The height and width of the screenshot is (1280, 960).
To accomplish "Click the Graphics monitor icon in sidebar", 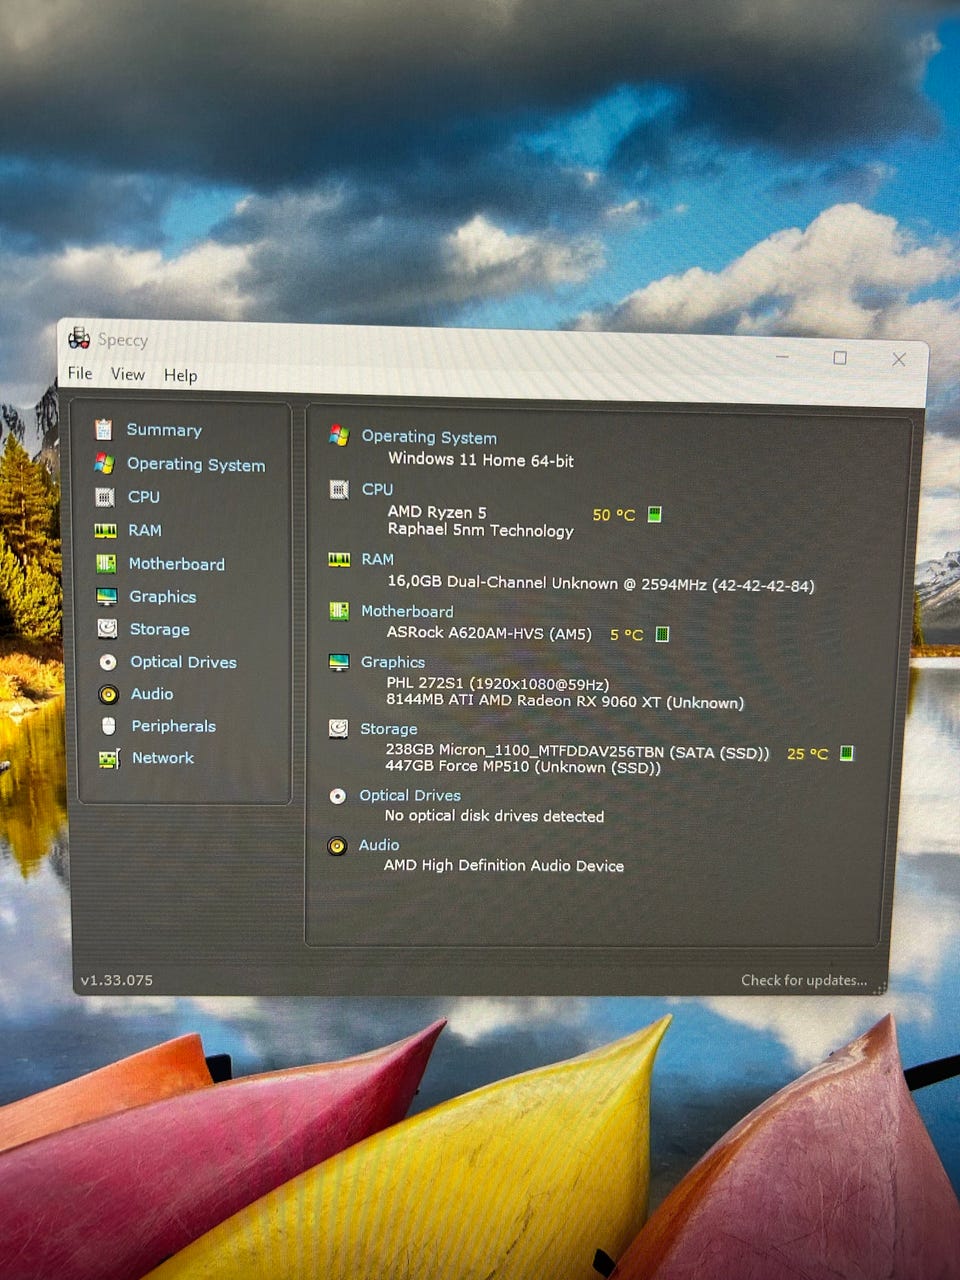I will [x=107, y=597].
